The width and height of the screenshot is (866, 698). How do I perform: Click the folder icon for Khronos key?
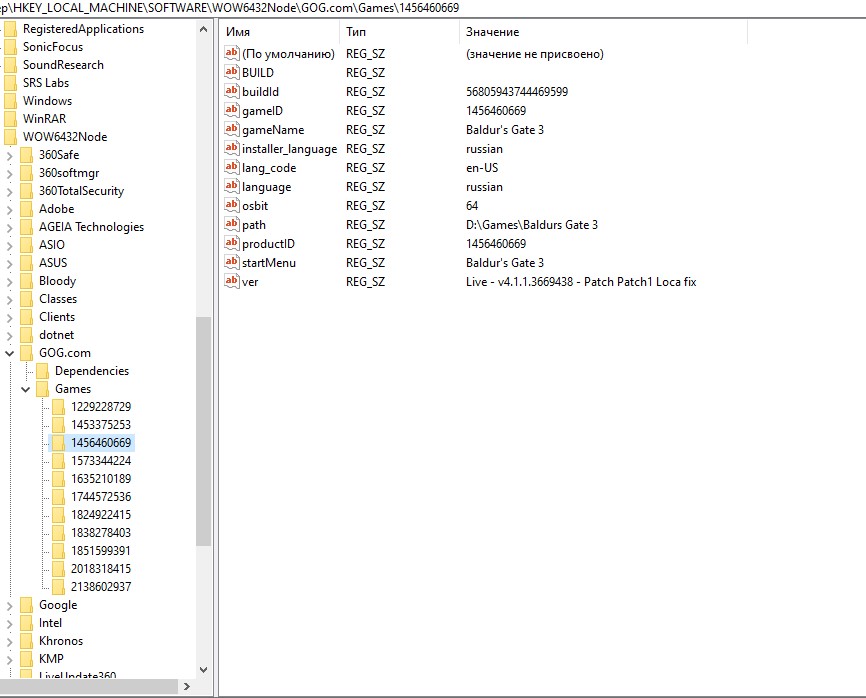[27, 641]
